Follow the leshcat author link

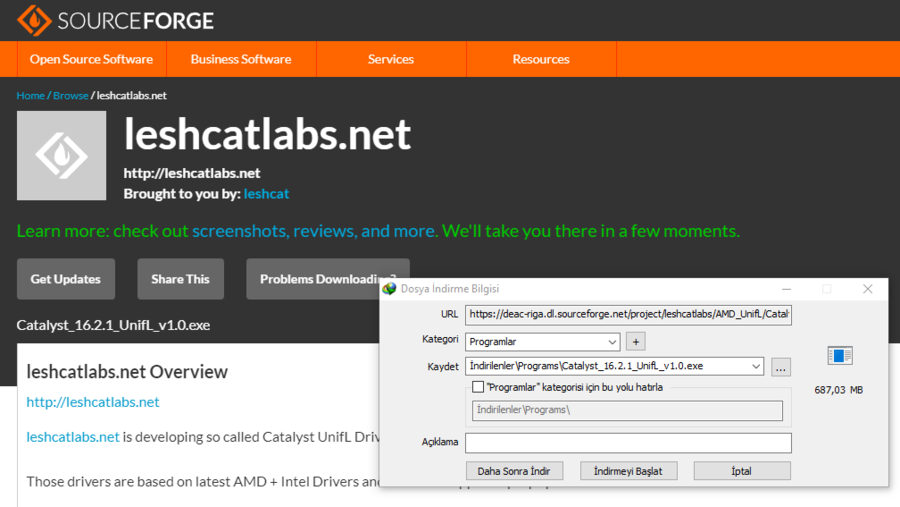click(x=266, y=193)
